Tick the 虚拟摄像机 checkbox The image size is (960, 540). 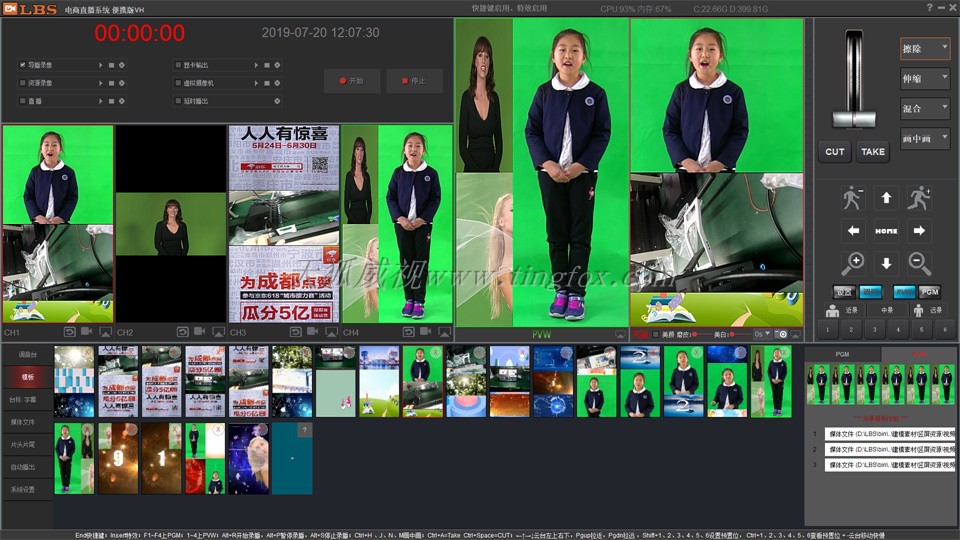coord(176,83)
